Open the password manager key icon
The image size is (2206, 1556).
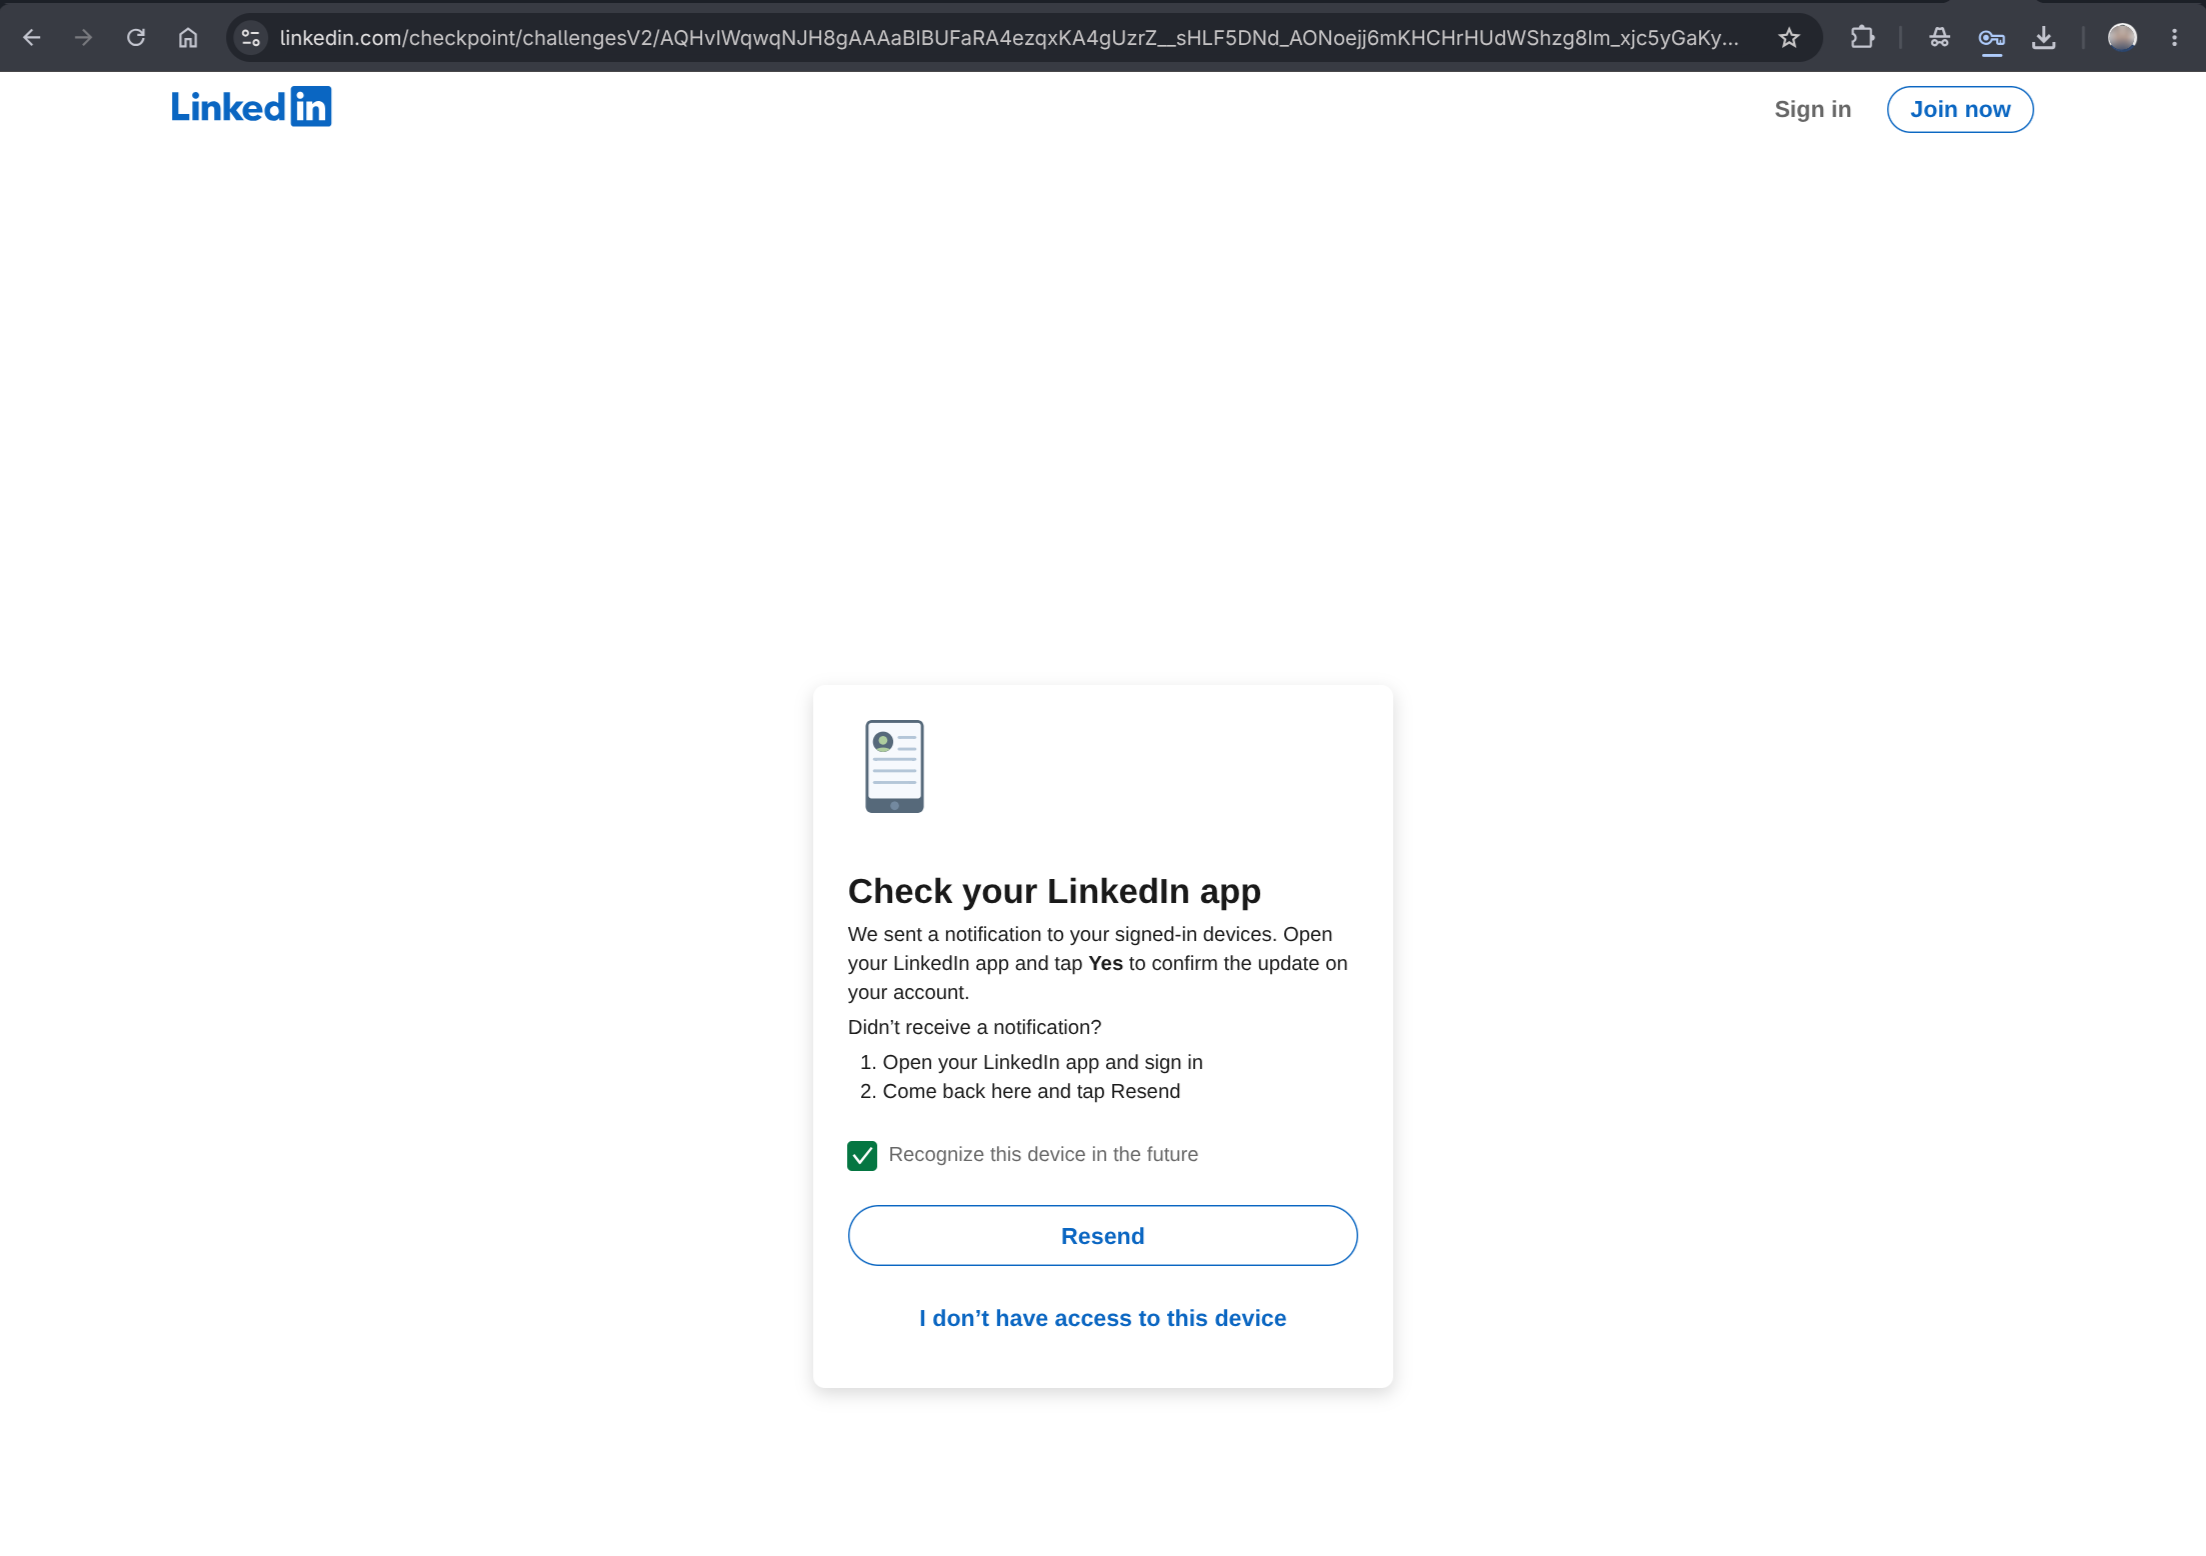tap(1991, 38)
